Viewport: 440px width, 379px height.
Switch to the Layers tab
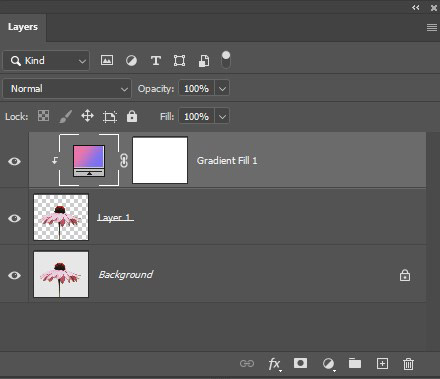click(x=23, y=27)
